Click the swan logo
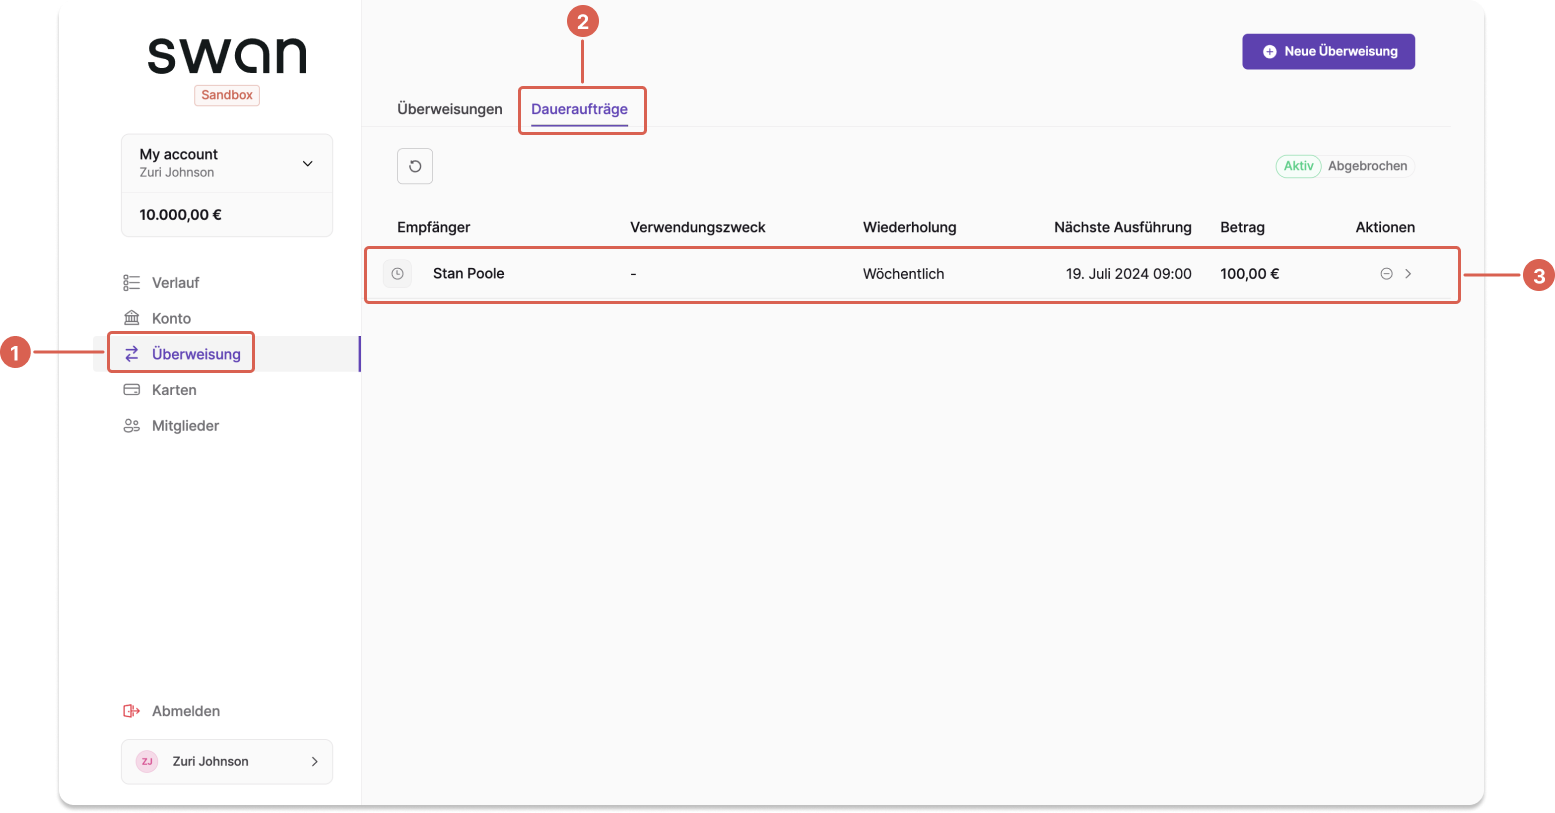Screen dimensions: 1555x813 pos(227,56)
